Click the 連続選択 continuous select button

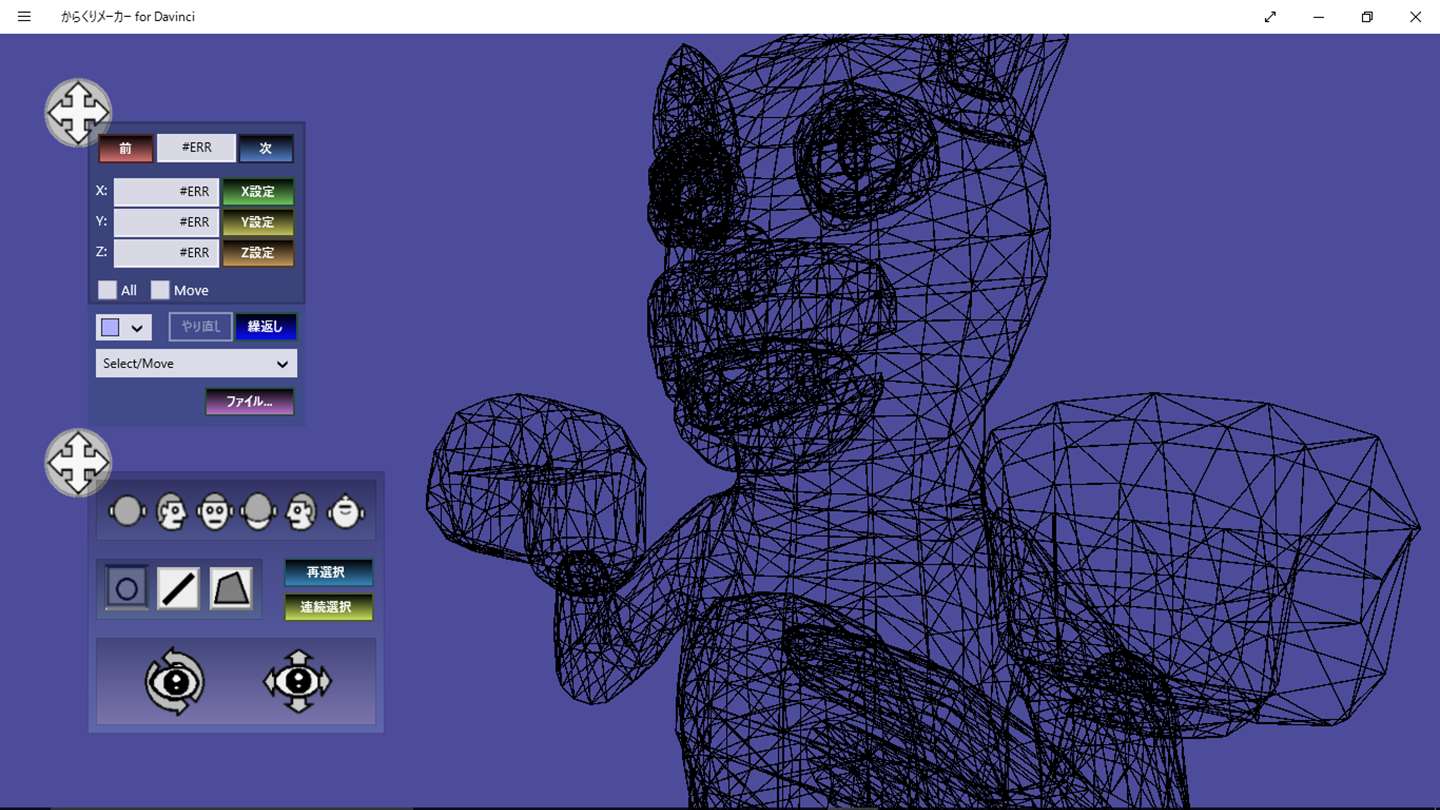point(328,607)
